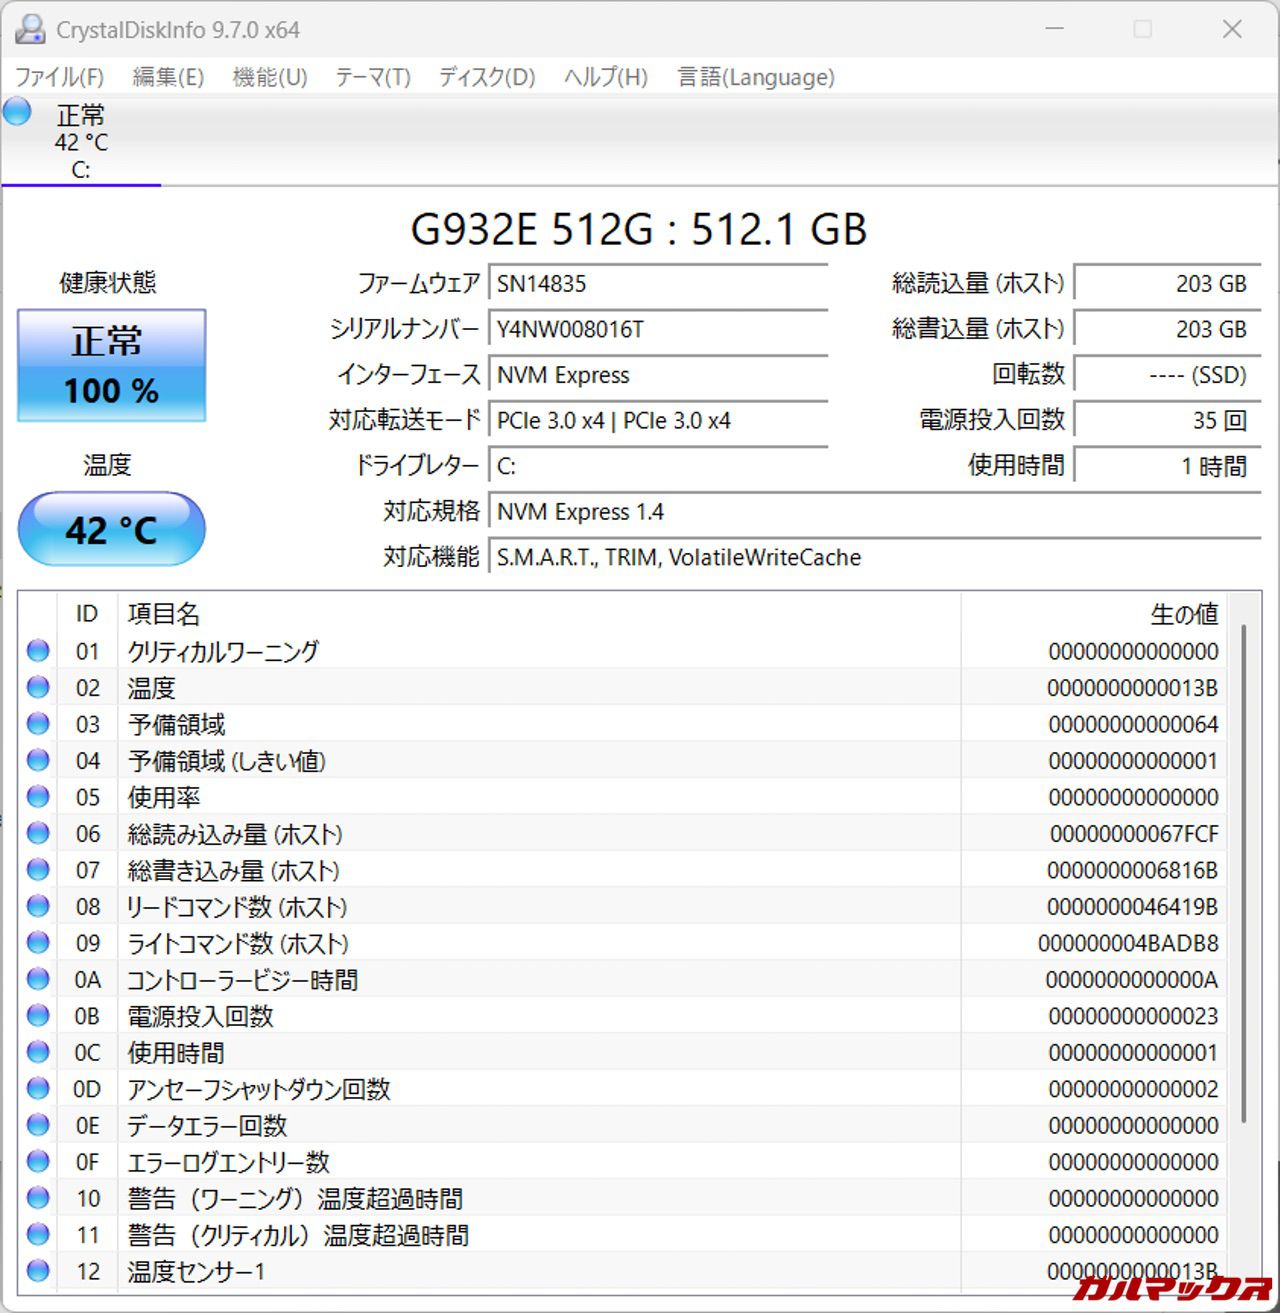The height and width of the screenshot is (1313, 1280).
Task: Click the status orb beside 温度センサー1 row
Action: coord(38,1271)
